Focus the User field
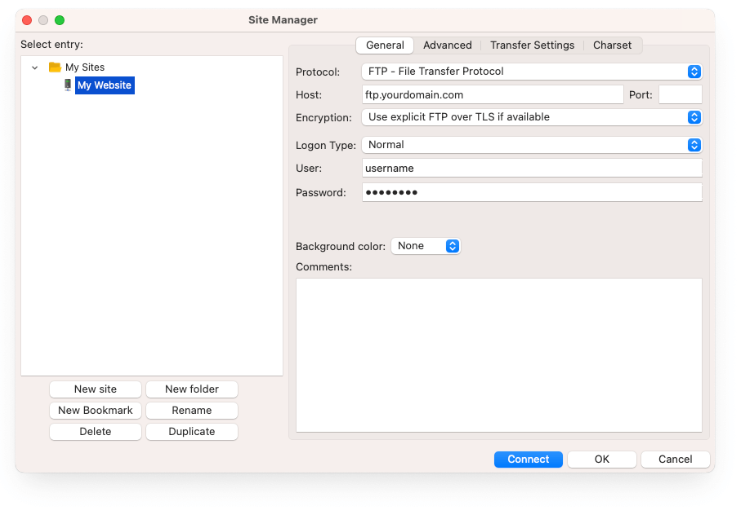 pyautogui.click(x=532, y=168)
